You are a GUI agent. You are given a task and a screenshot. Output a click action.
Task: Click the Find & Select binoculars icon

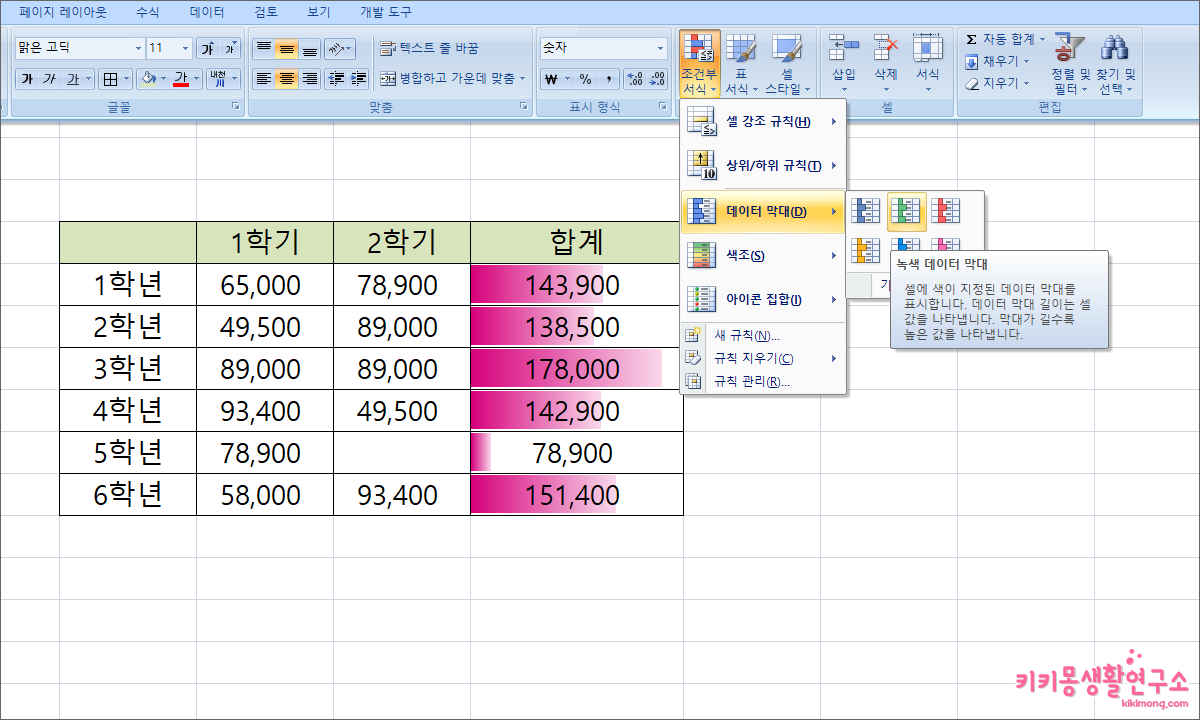(1115, 48)
